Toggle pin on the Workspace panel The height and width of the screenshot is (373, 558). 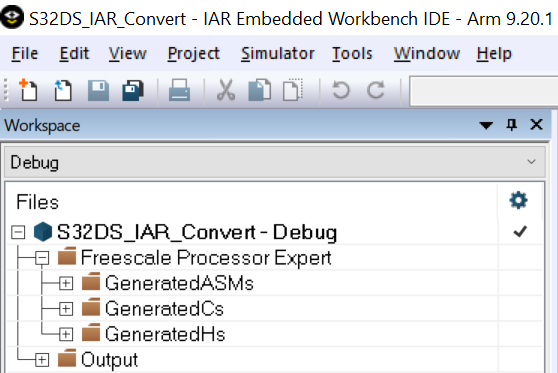click(x=511, y=125)
